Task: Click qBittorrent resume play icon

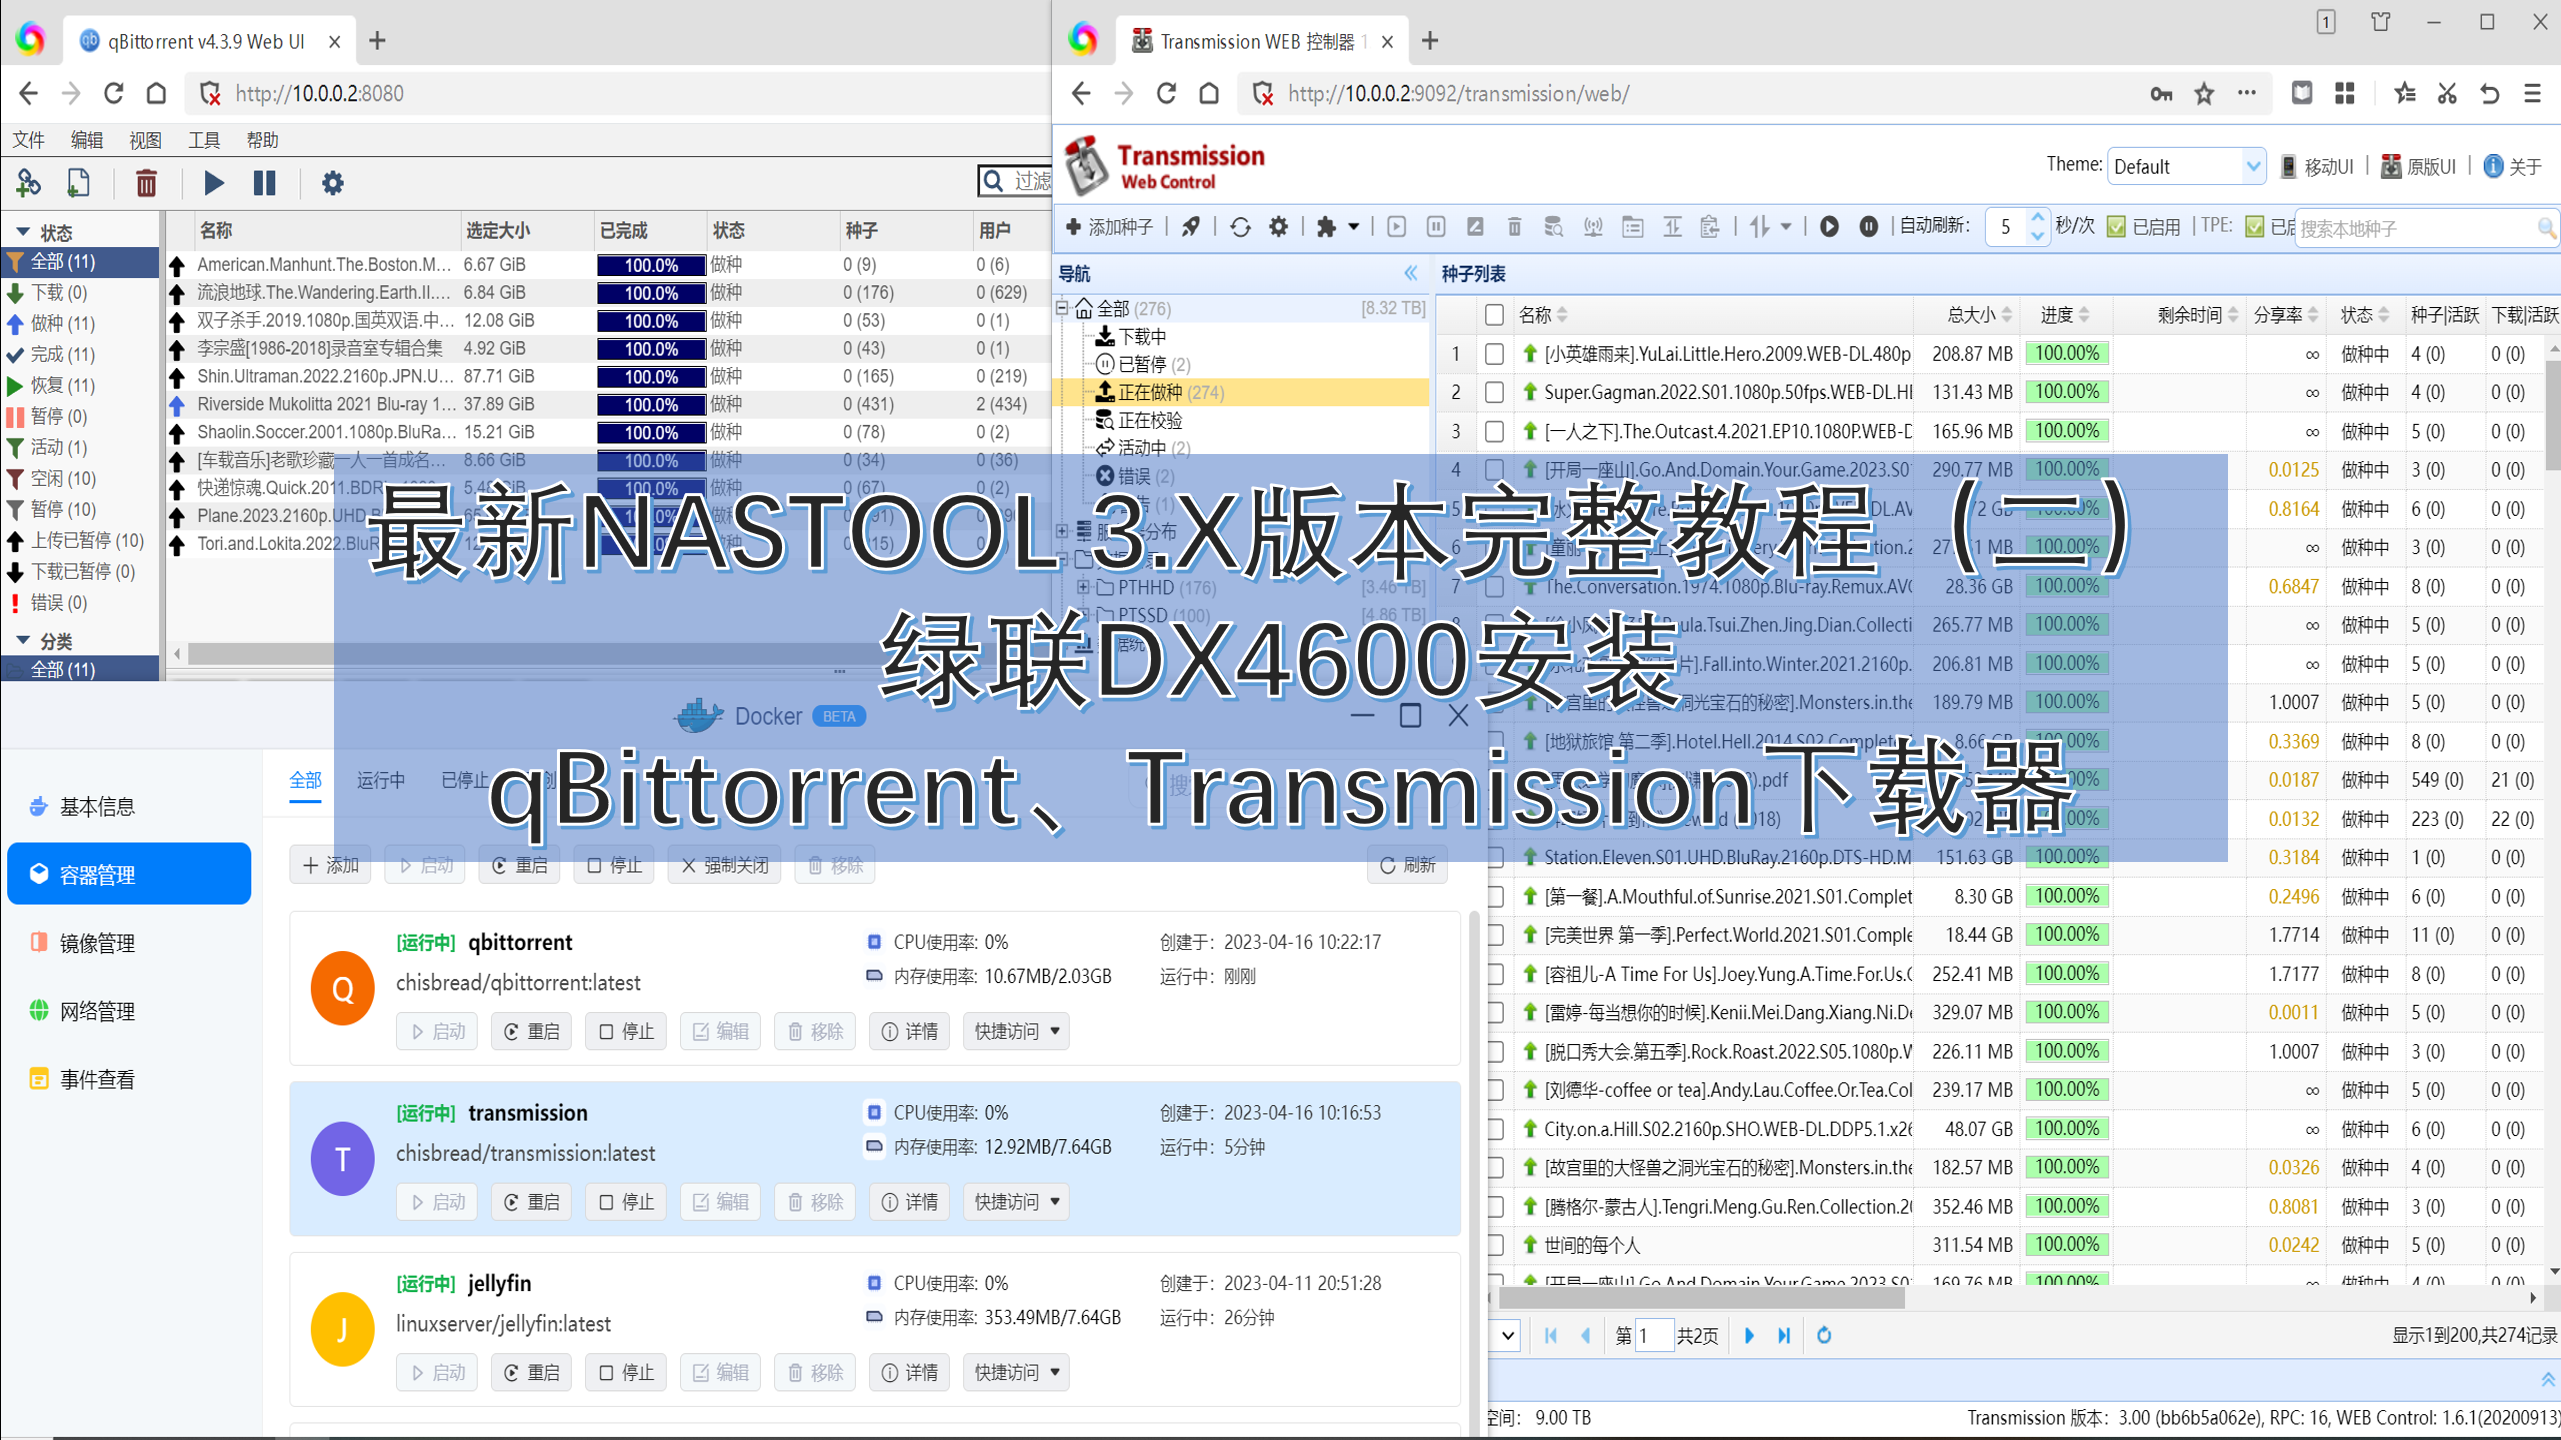Action: [x=213, y=183]
